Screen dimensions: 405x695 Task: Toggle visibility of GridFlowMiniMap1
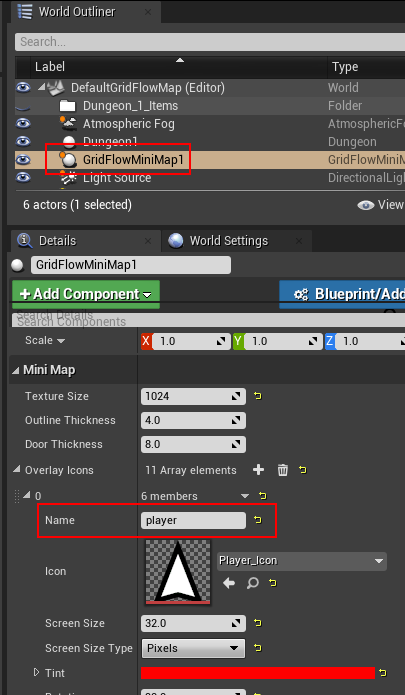point(23,160)
